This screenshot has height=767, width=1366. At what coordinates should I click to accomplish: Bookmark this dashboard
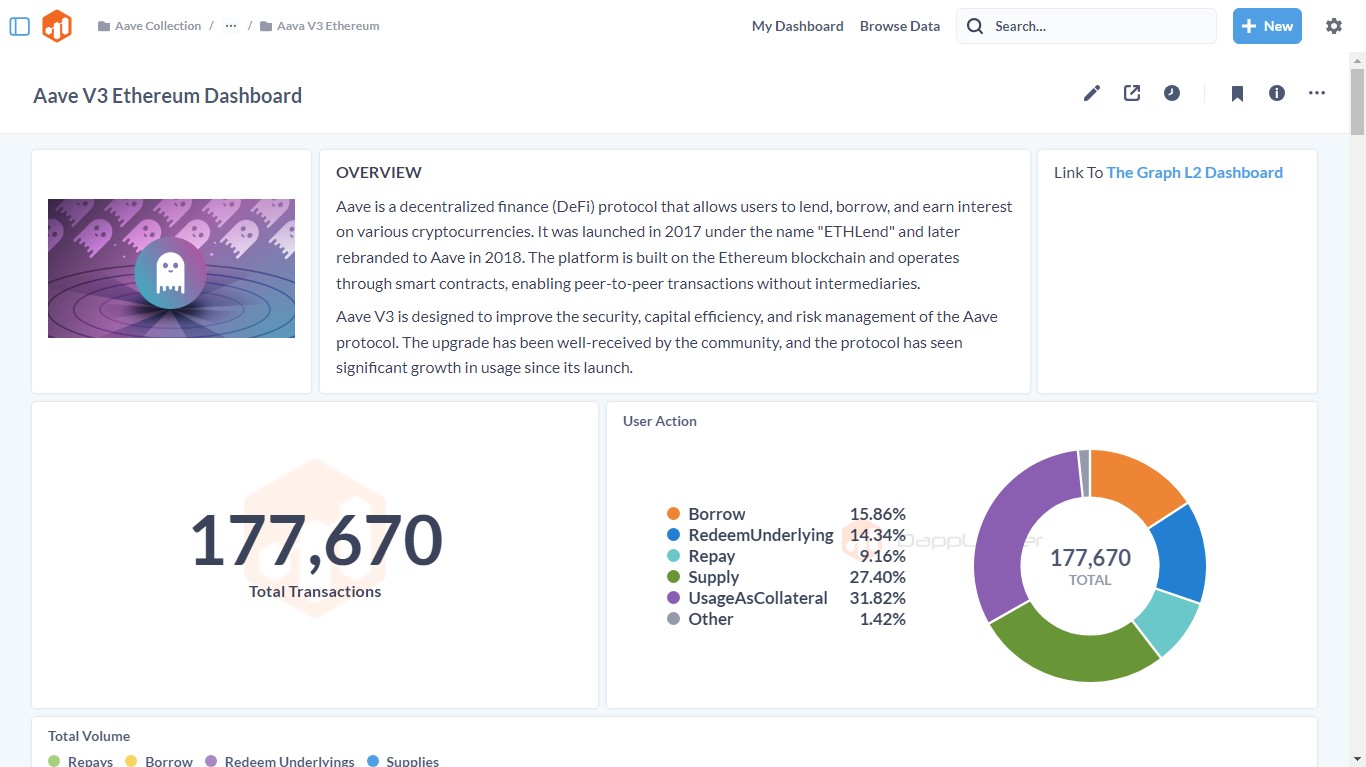(1237, 93)
